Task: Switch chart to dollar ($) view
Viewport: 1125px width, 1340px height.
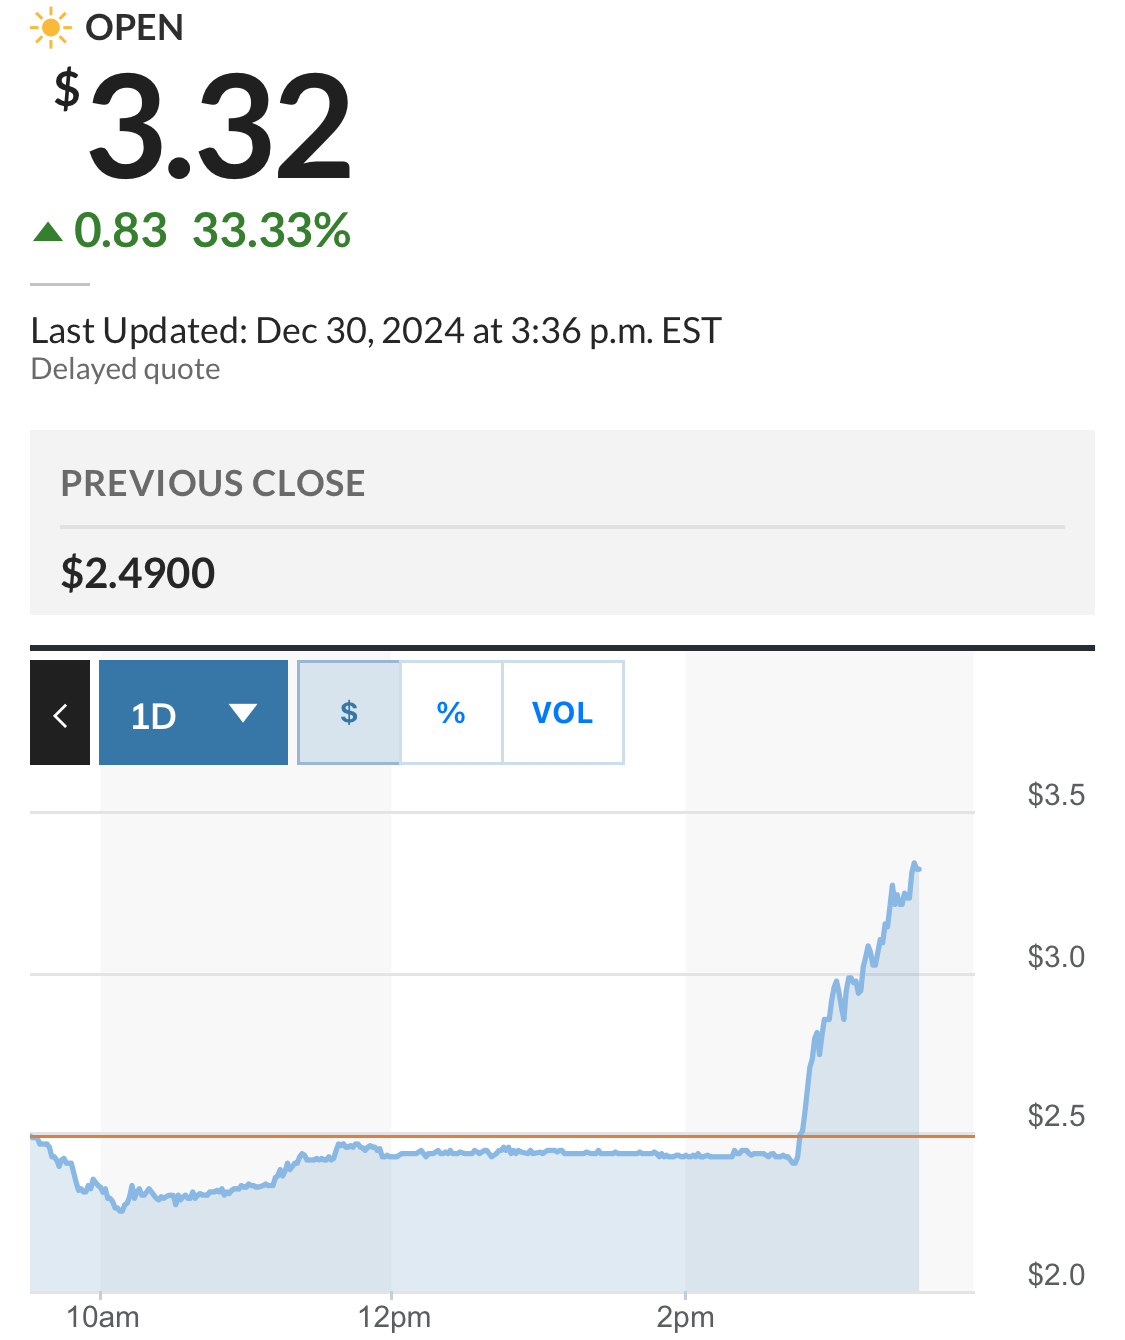Action: coord(349,713)
